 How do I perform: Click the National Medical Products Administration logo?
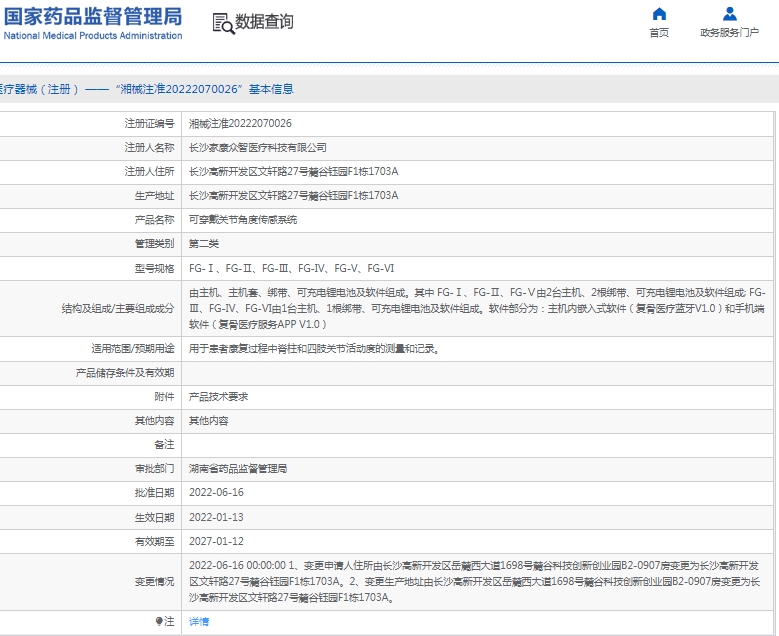tap(93, 23)
